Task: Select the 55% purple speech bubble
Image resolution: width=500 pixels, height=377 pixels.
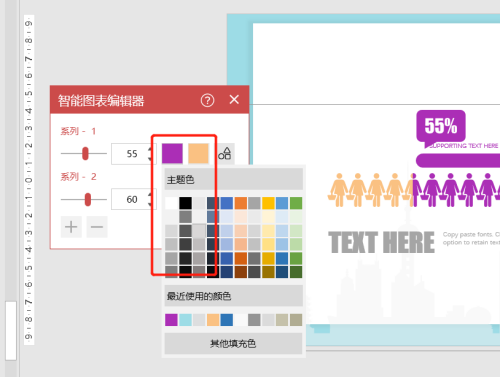Action: pyautogui.click(x=441, y=127)
